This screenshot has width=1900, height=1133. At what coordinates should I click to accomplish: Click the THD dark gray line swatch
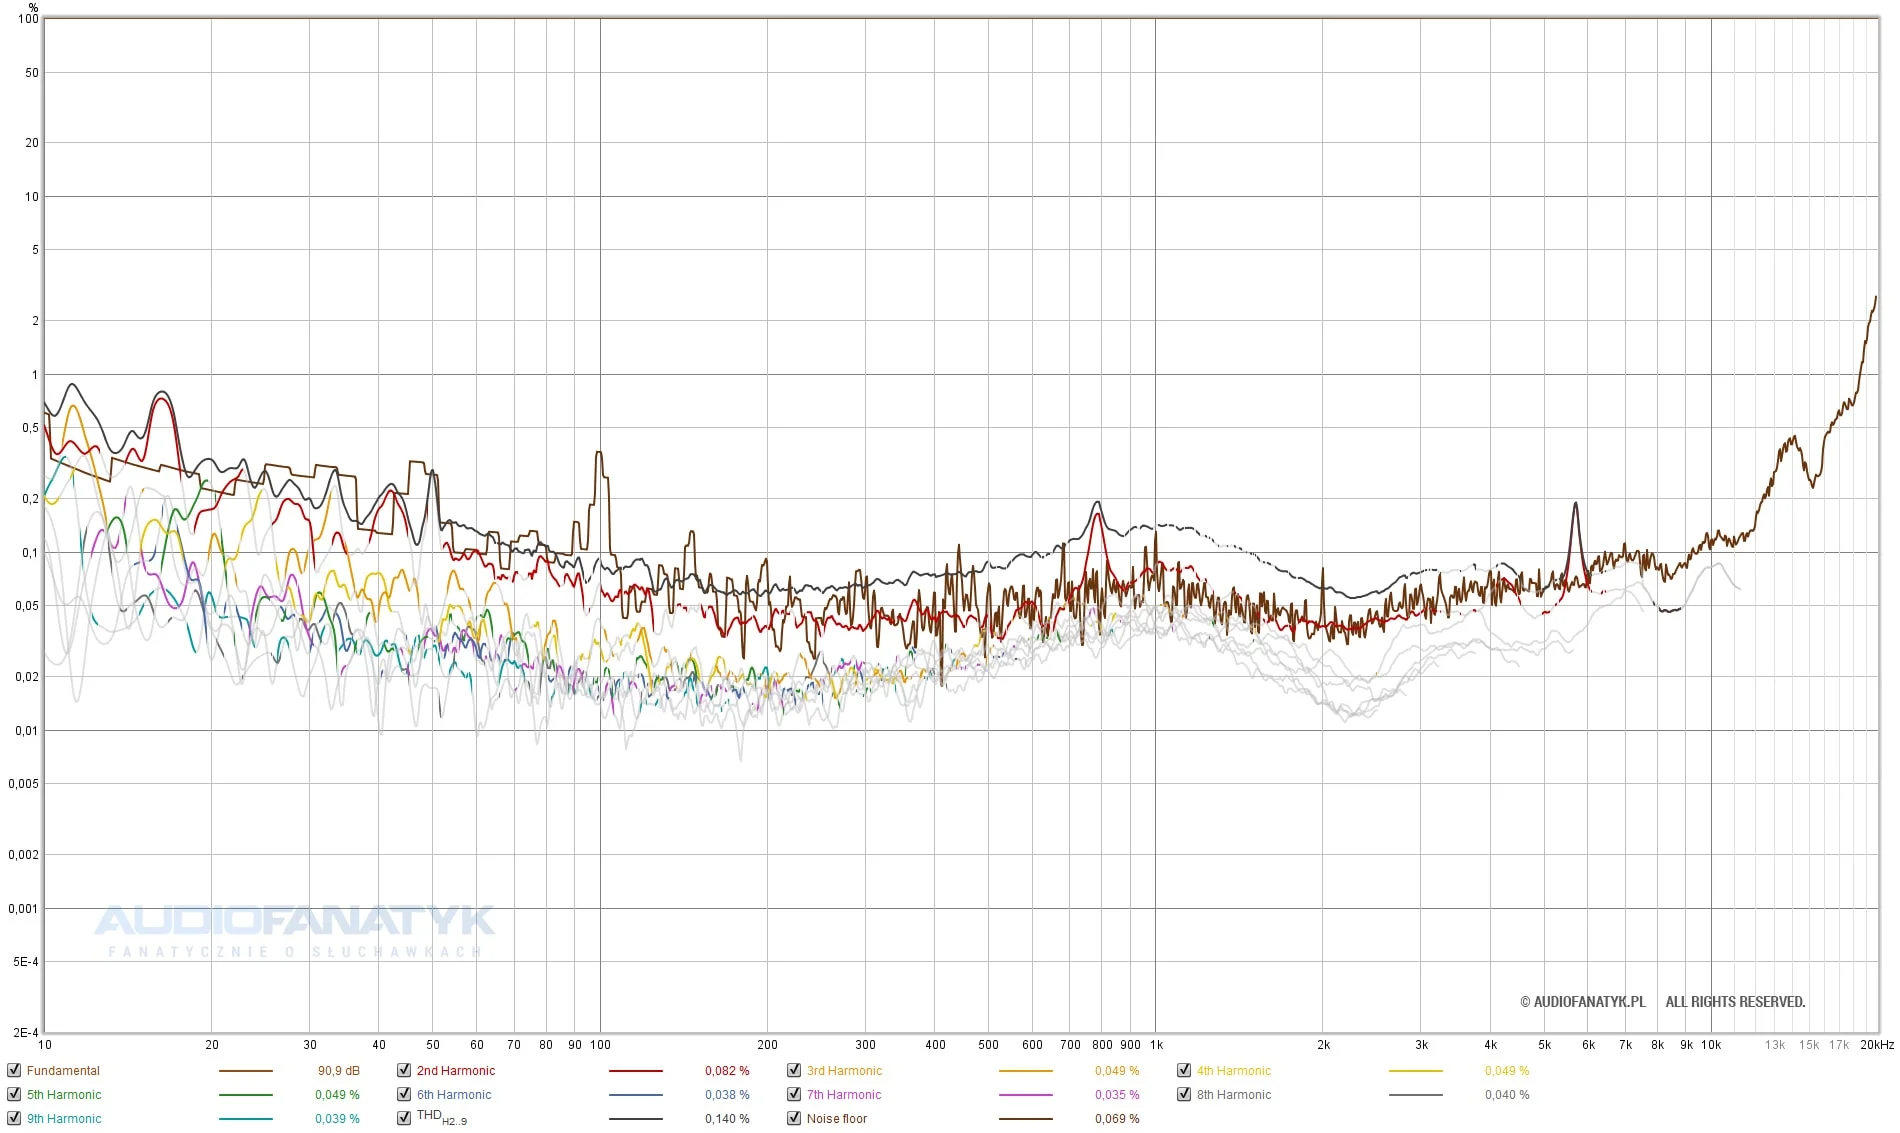click(x=635, y=1119)
